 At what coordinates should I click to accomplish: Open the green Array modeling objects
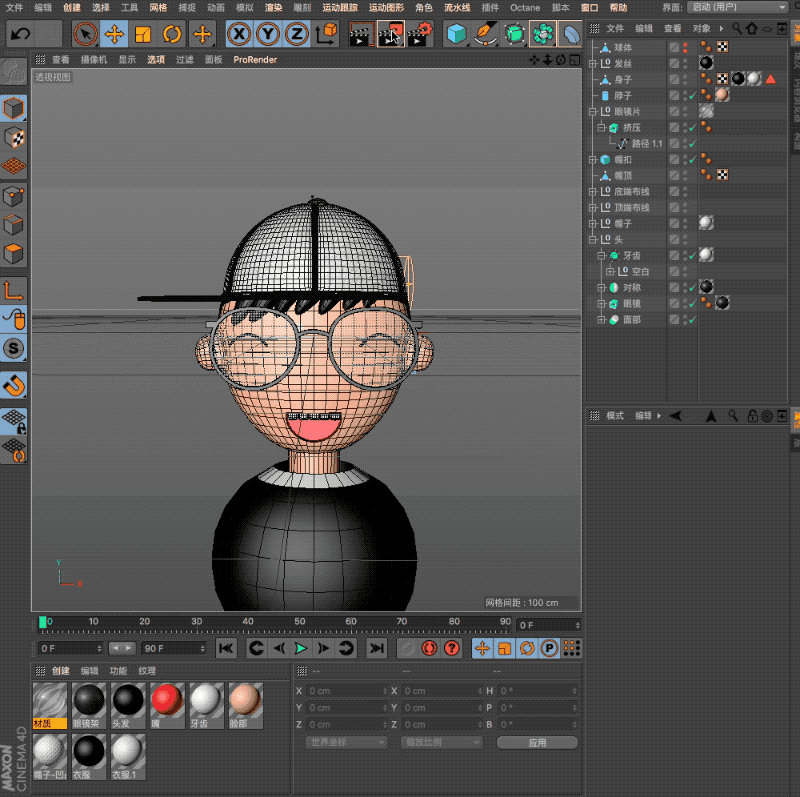pos(543,34)
